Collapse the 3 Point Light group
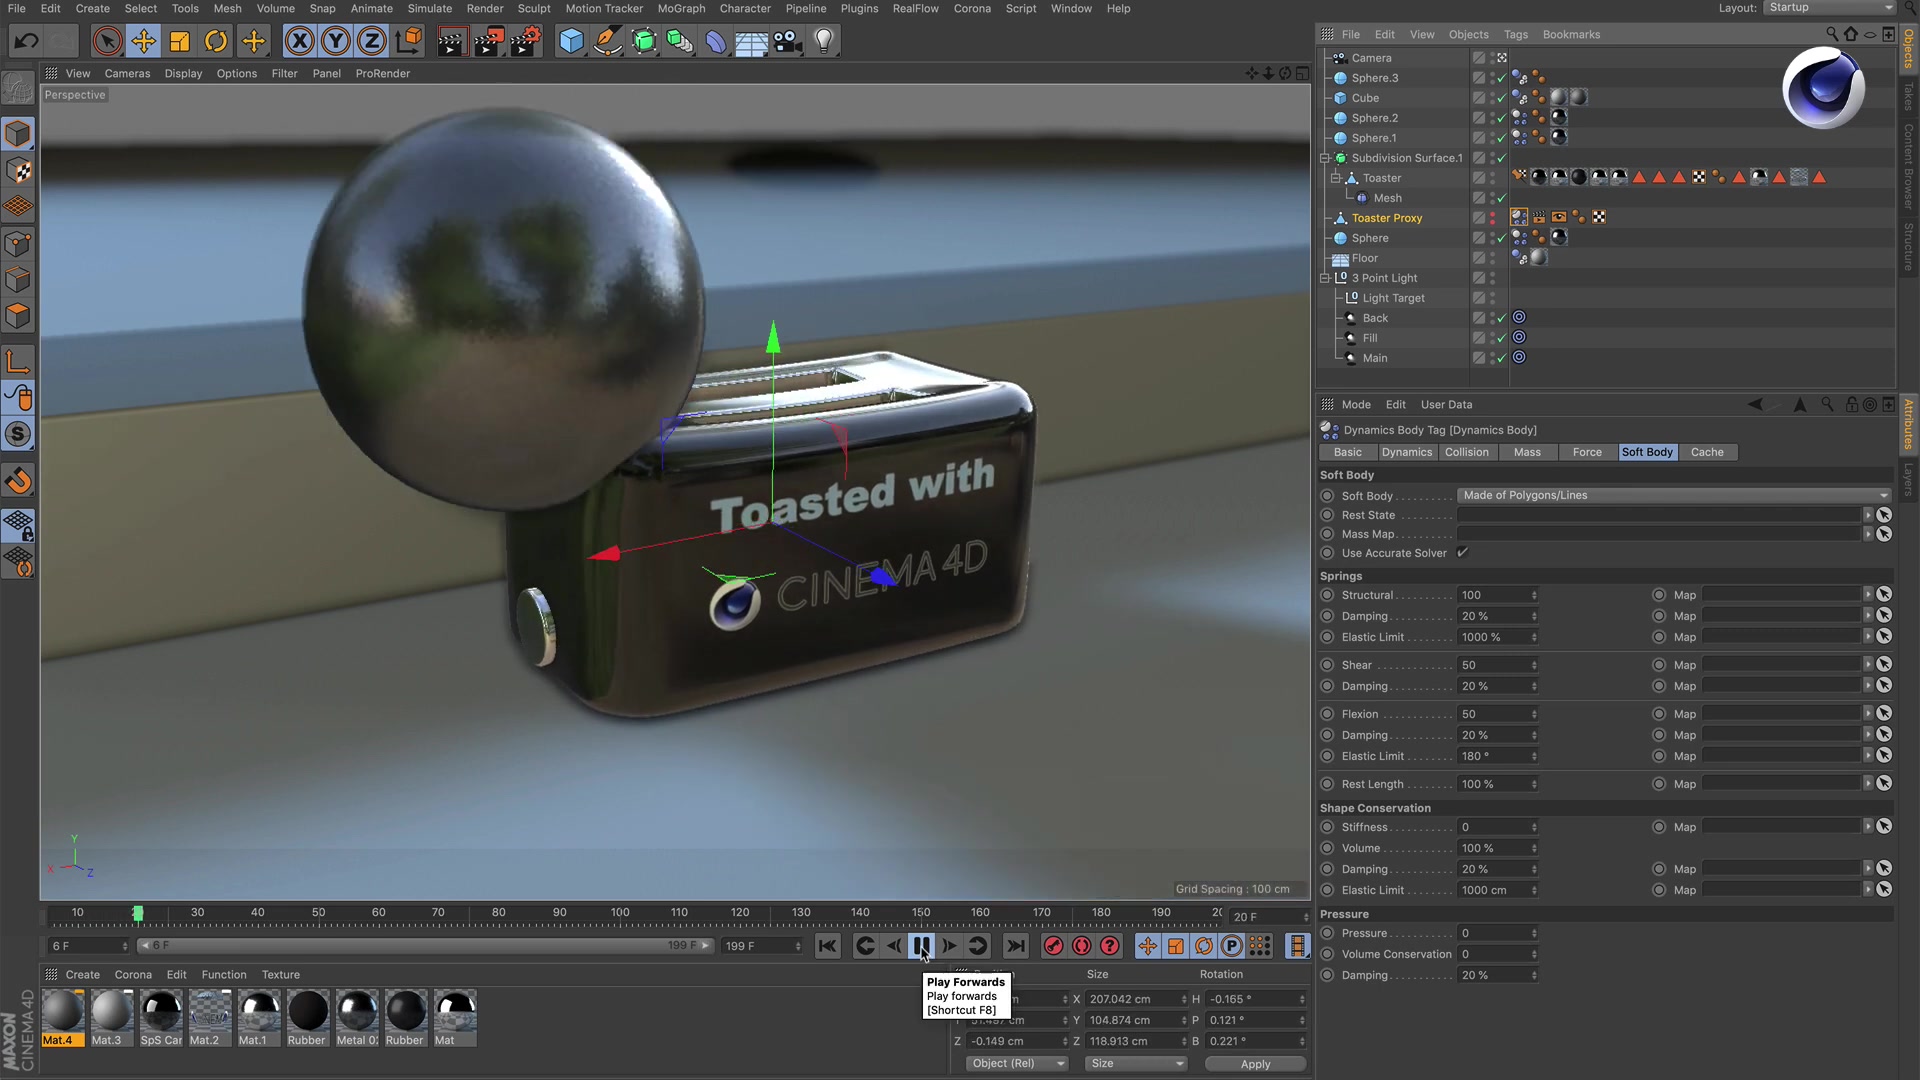The width and height of the screenshot is (1920, 1080). pos(1325,278)
